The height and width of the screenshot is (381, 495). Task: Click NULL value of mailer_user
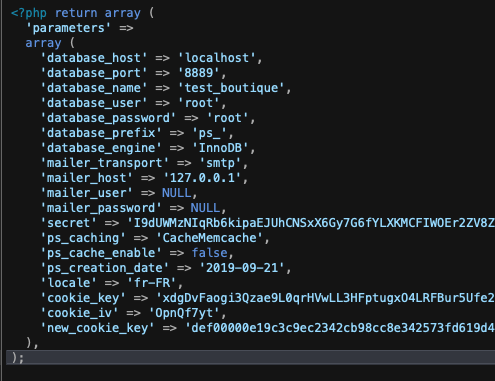pos(177,193)
